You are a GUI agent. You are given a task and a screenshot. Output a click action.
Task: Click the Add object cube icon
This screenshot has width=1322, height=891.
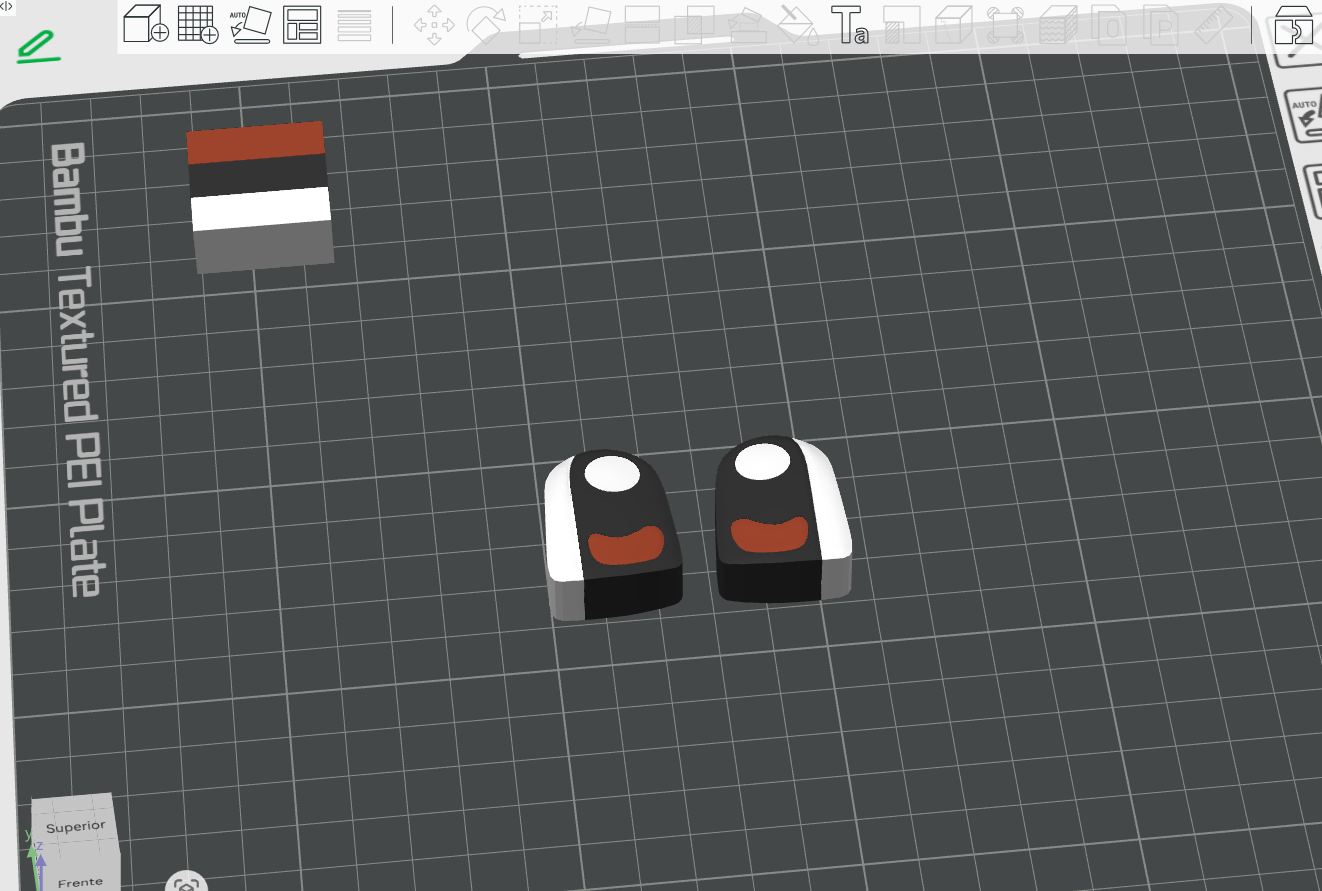[x=145, y=24]
